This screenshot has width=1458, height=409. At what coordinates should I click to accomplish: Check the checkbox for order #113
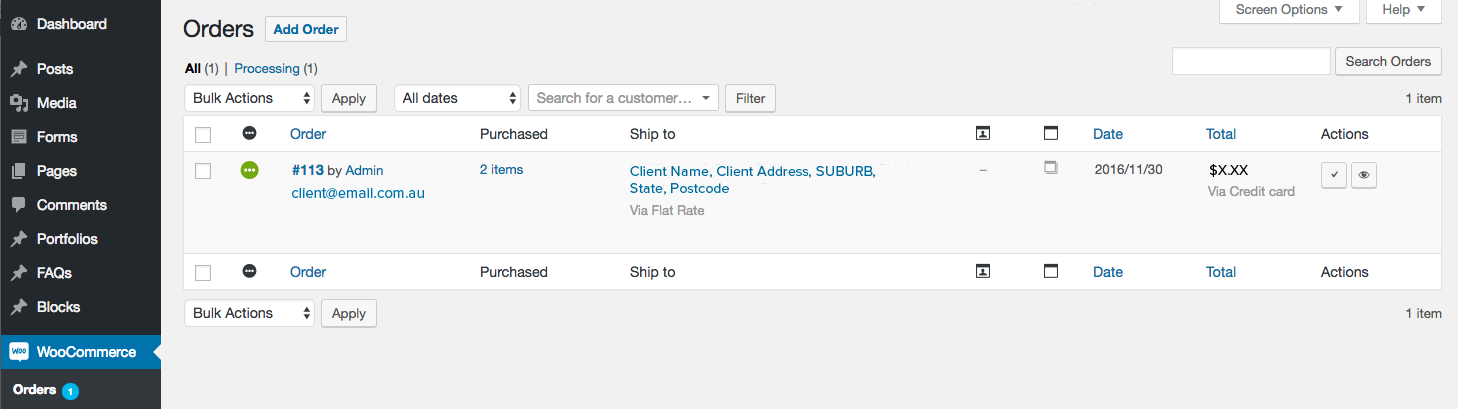point(203,171)
